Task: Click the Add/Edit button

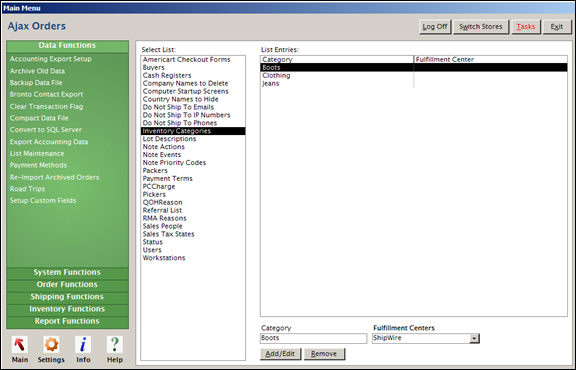Action: [280, 354]
